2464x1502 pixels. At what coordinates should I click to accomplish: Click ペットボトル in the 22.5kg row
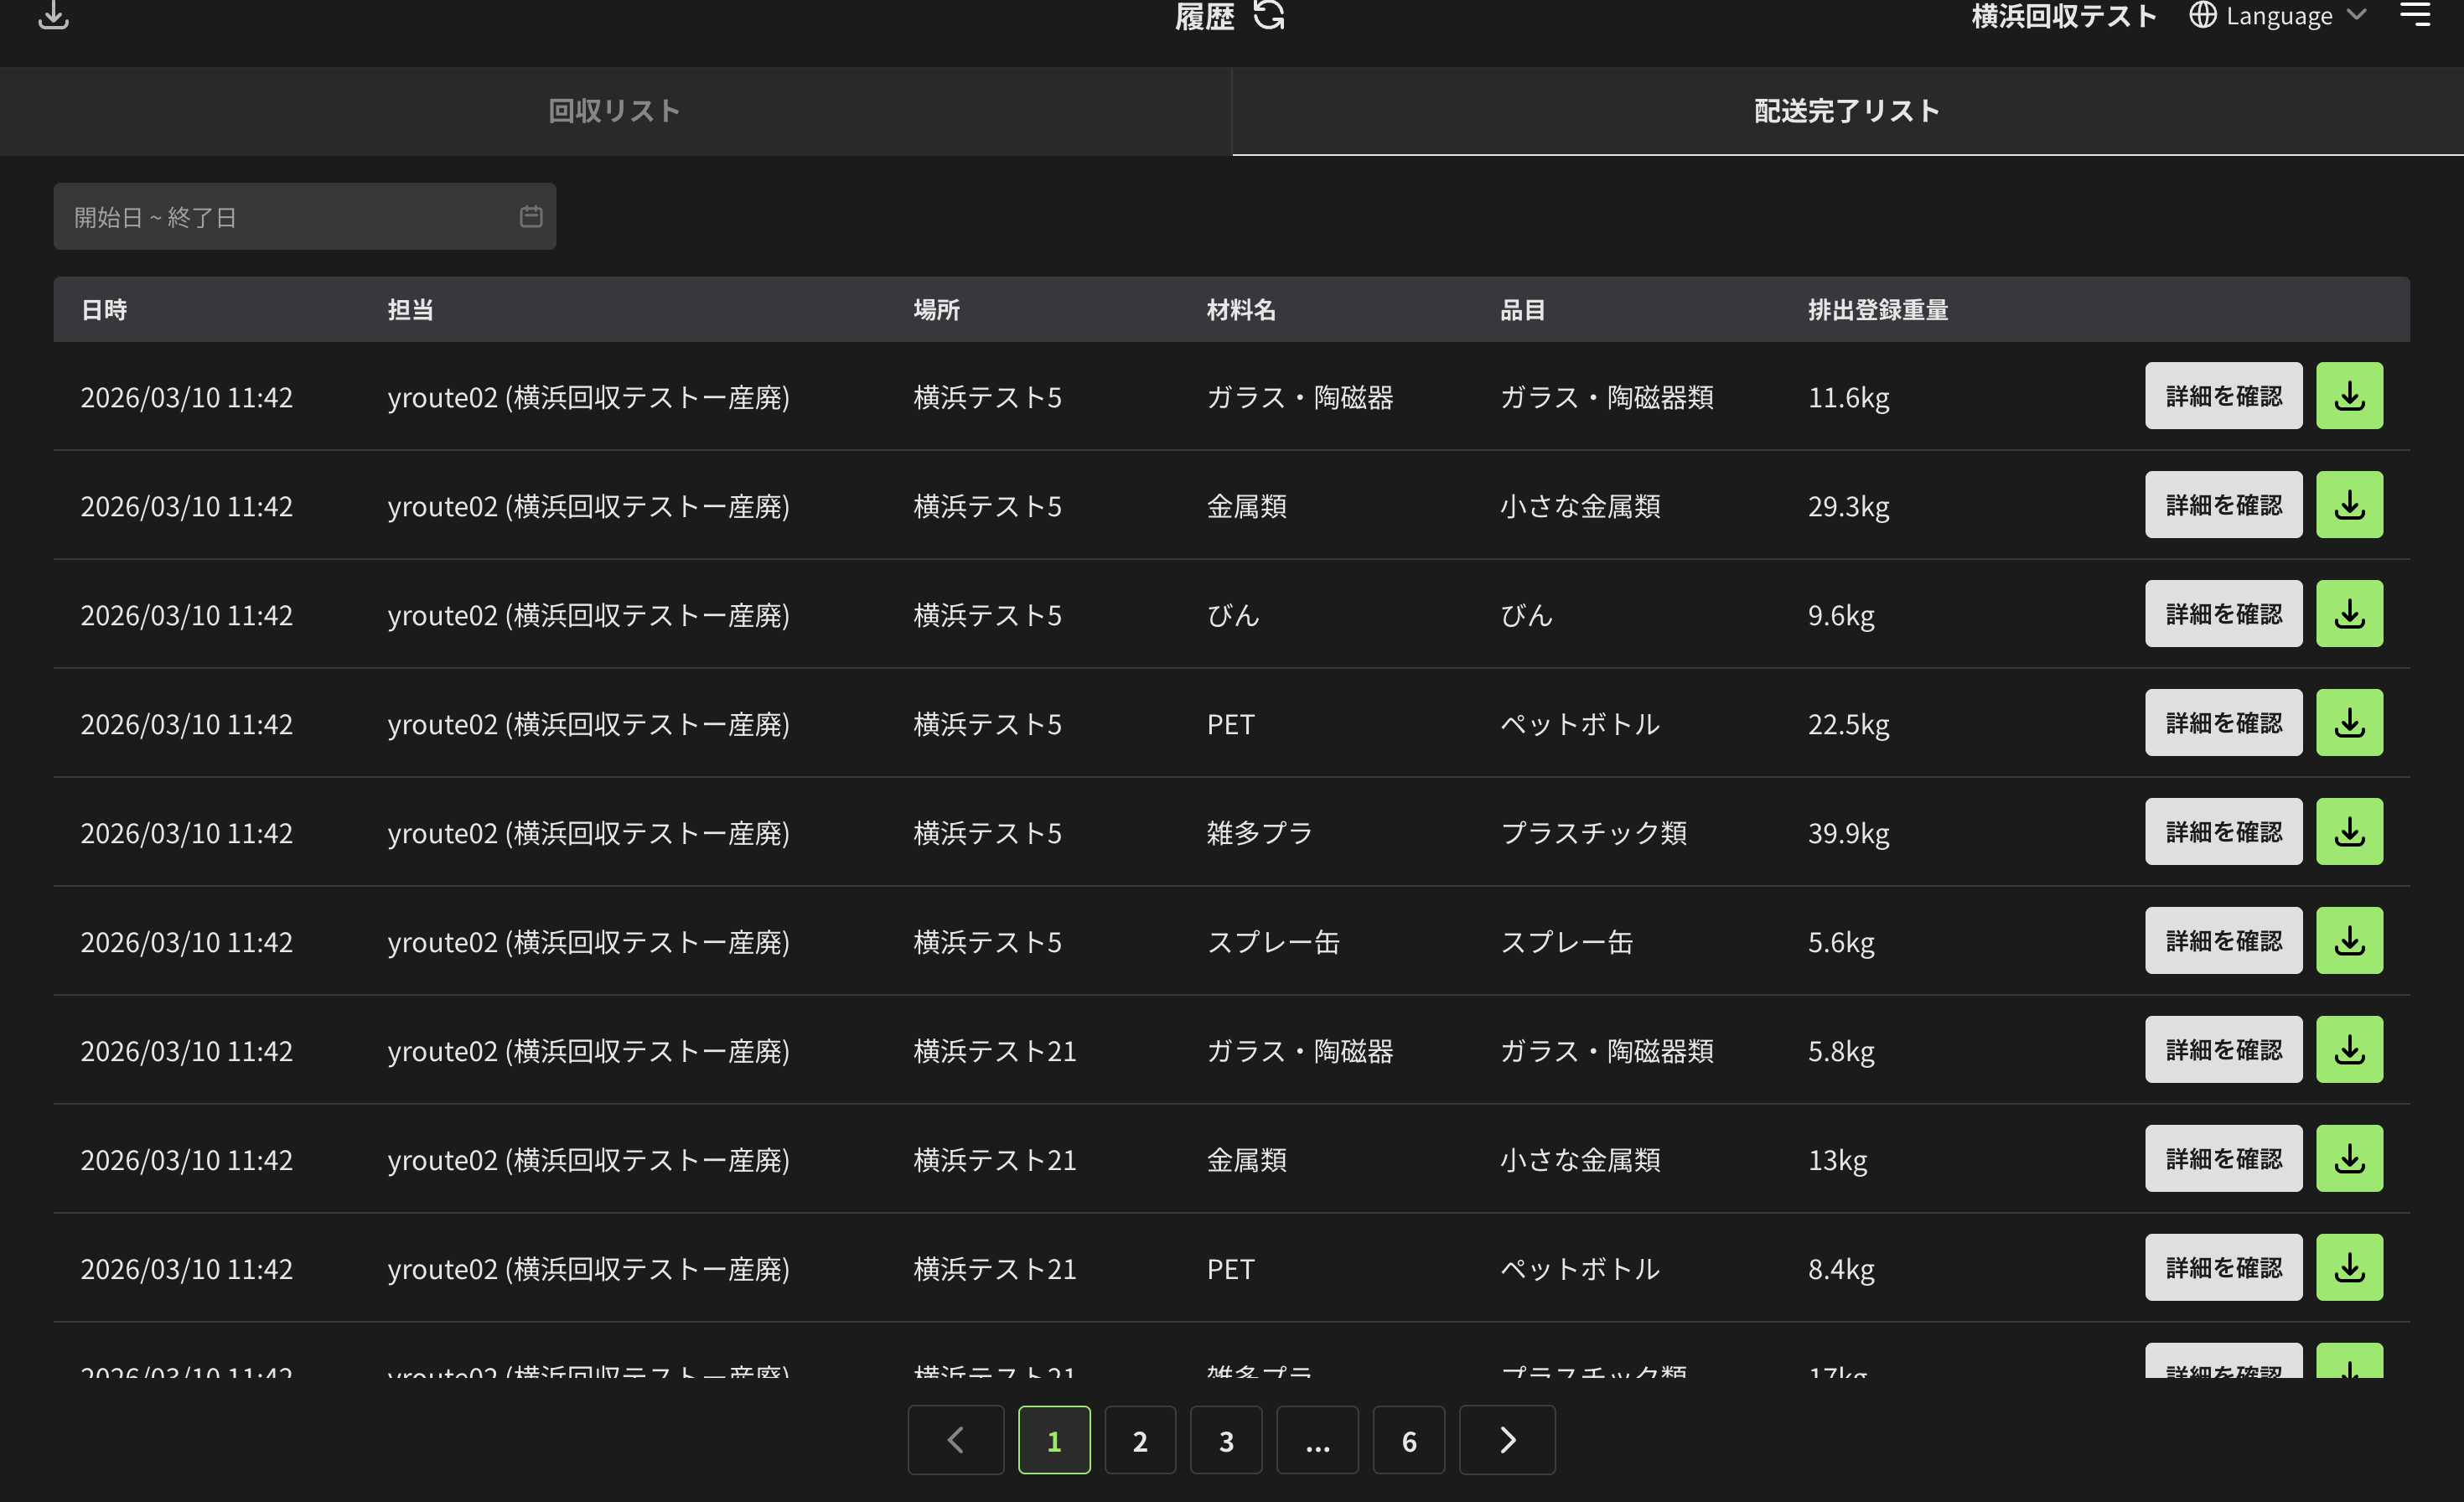click(x=1581, y=724)
